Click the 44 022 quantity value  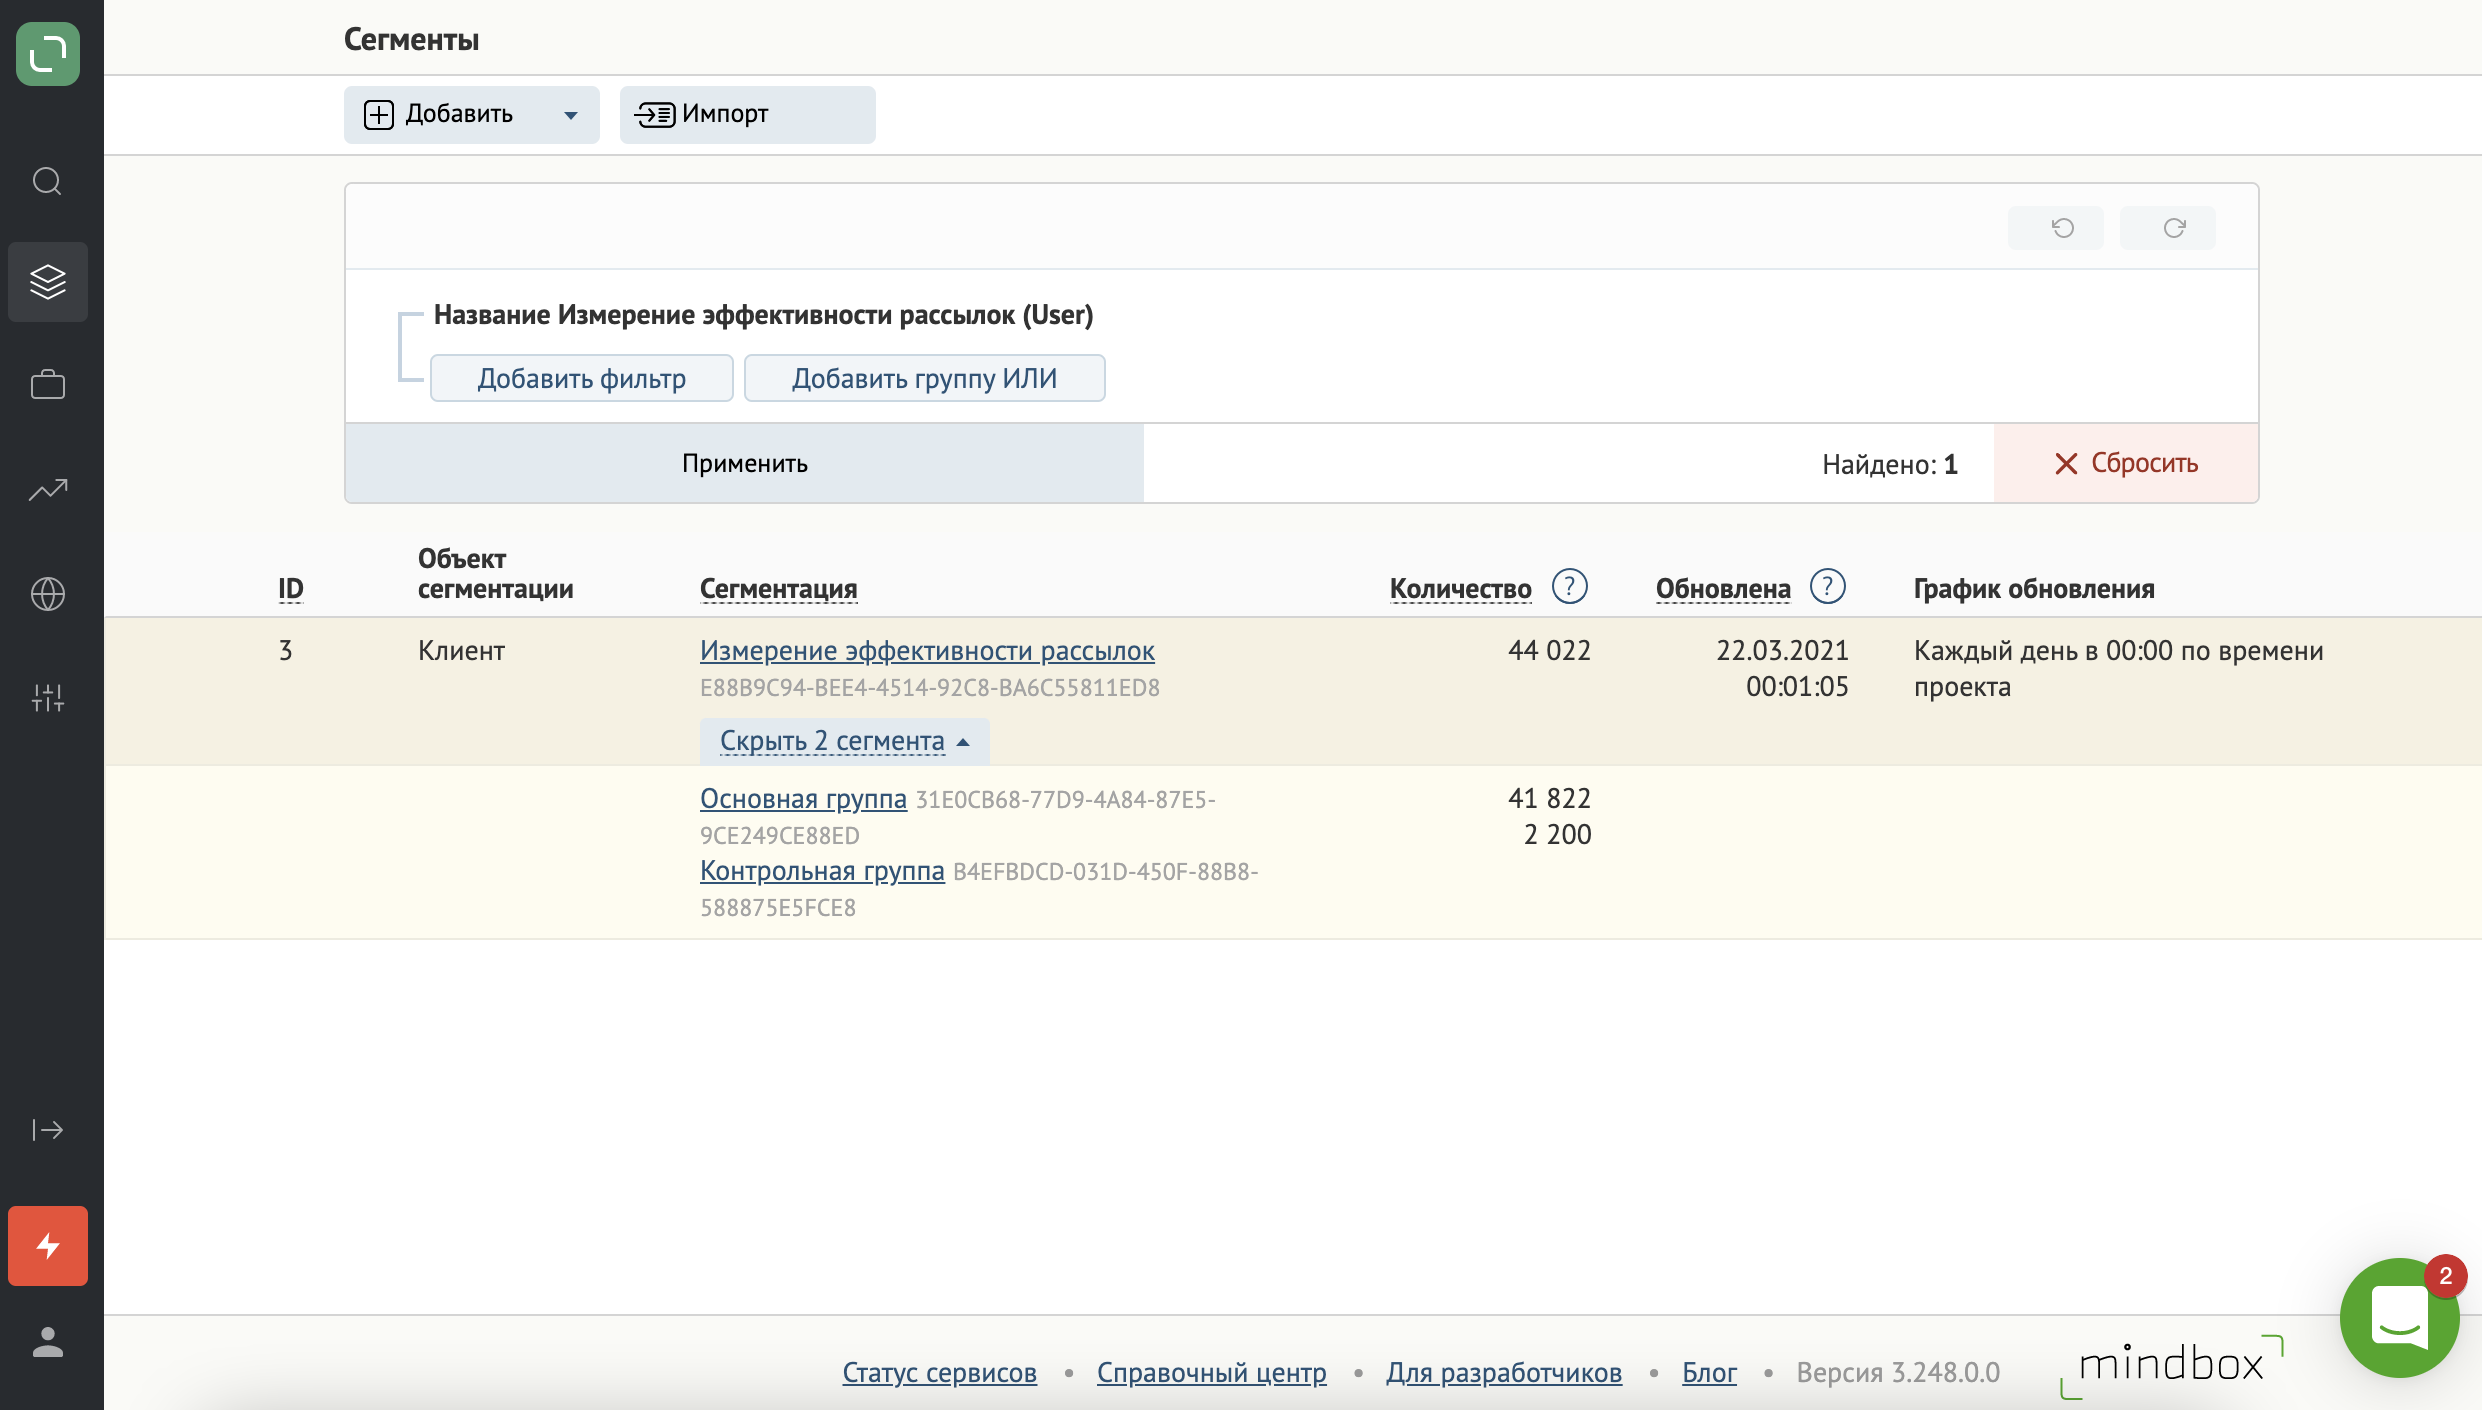tap(1549, 650)
